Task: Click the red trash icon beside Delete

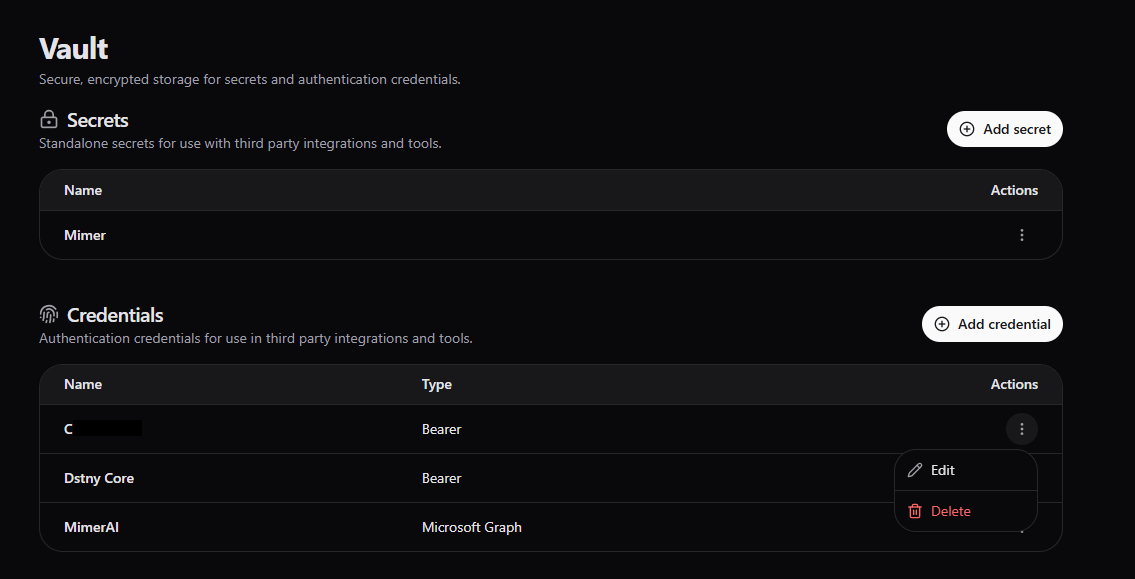Action: tap(915, 511)
